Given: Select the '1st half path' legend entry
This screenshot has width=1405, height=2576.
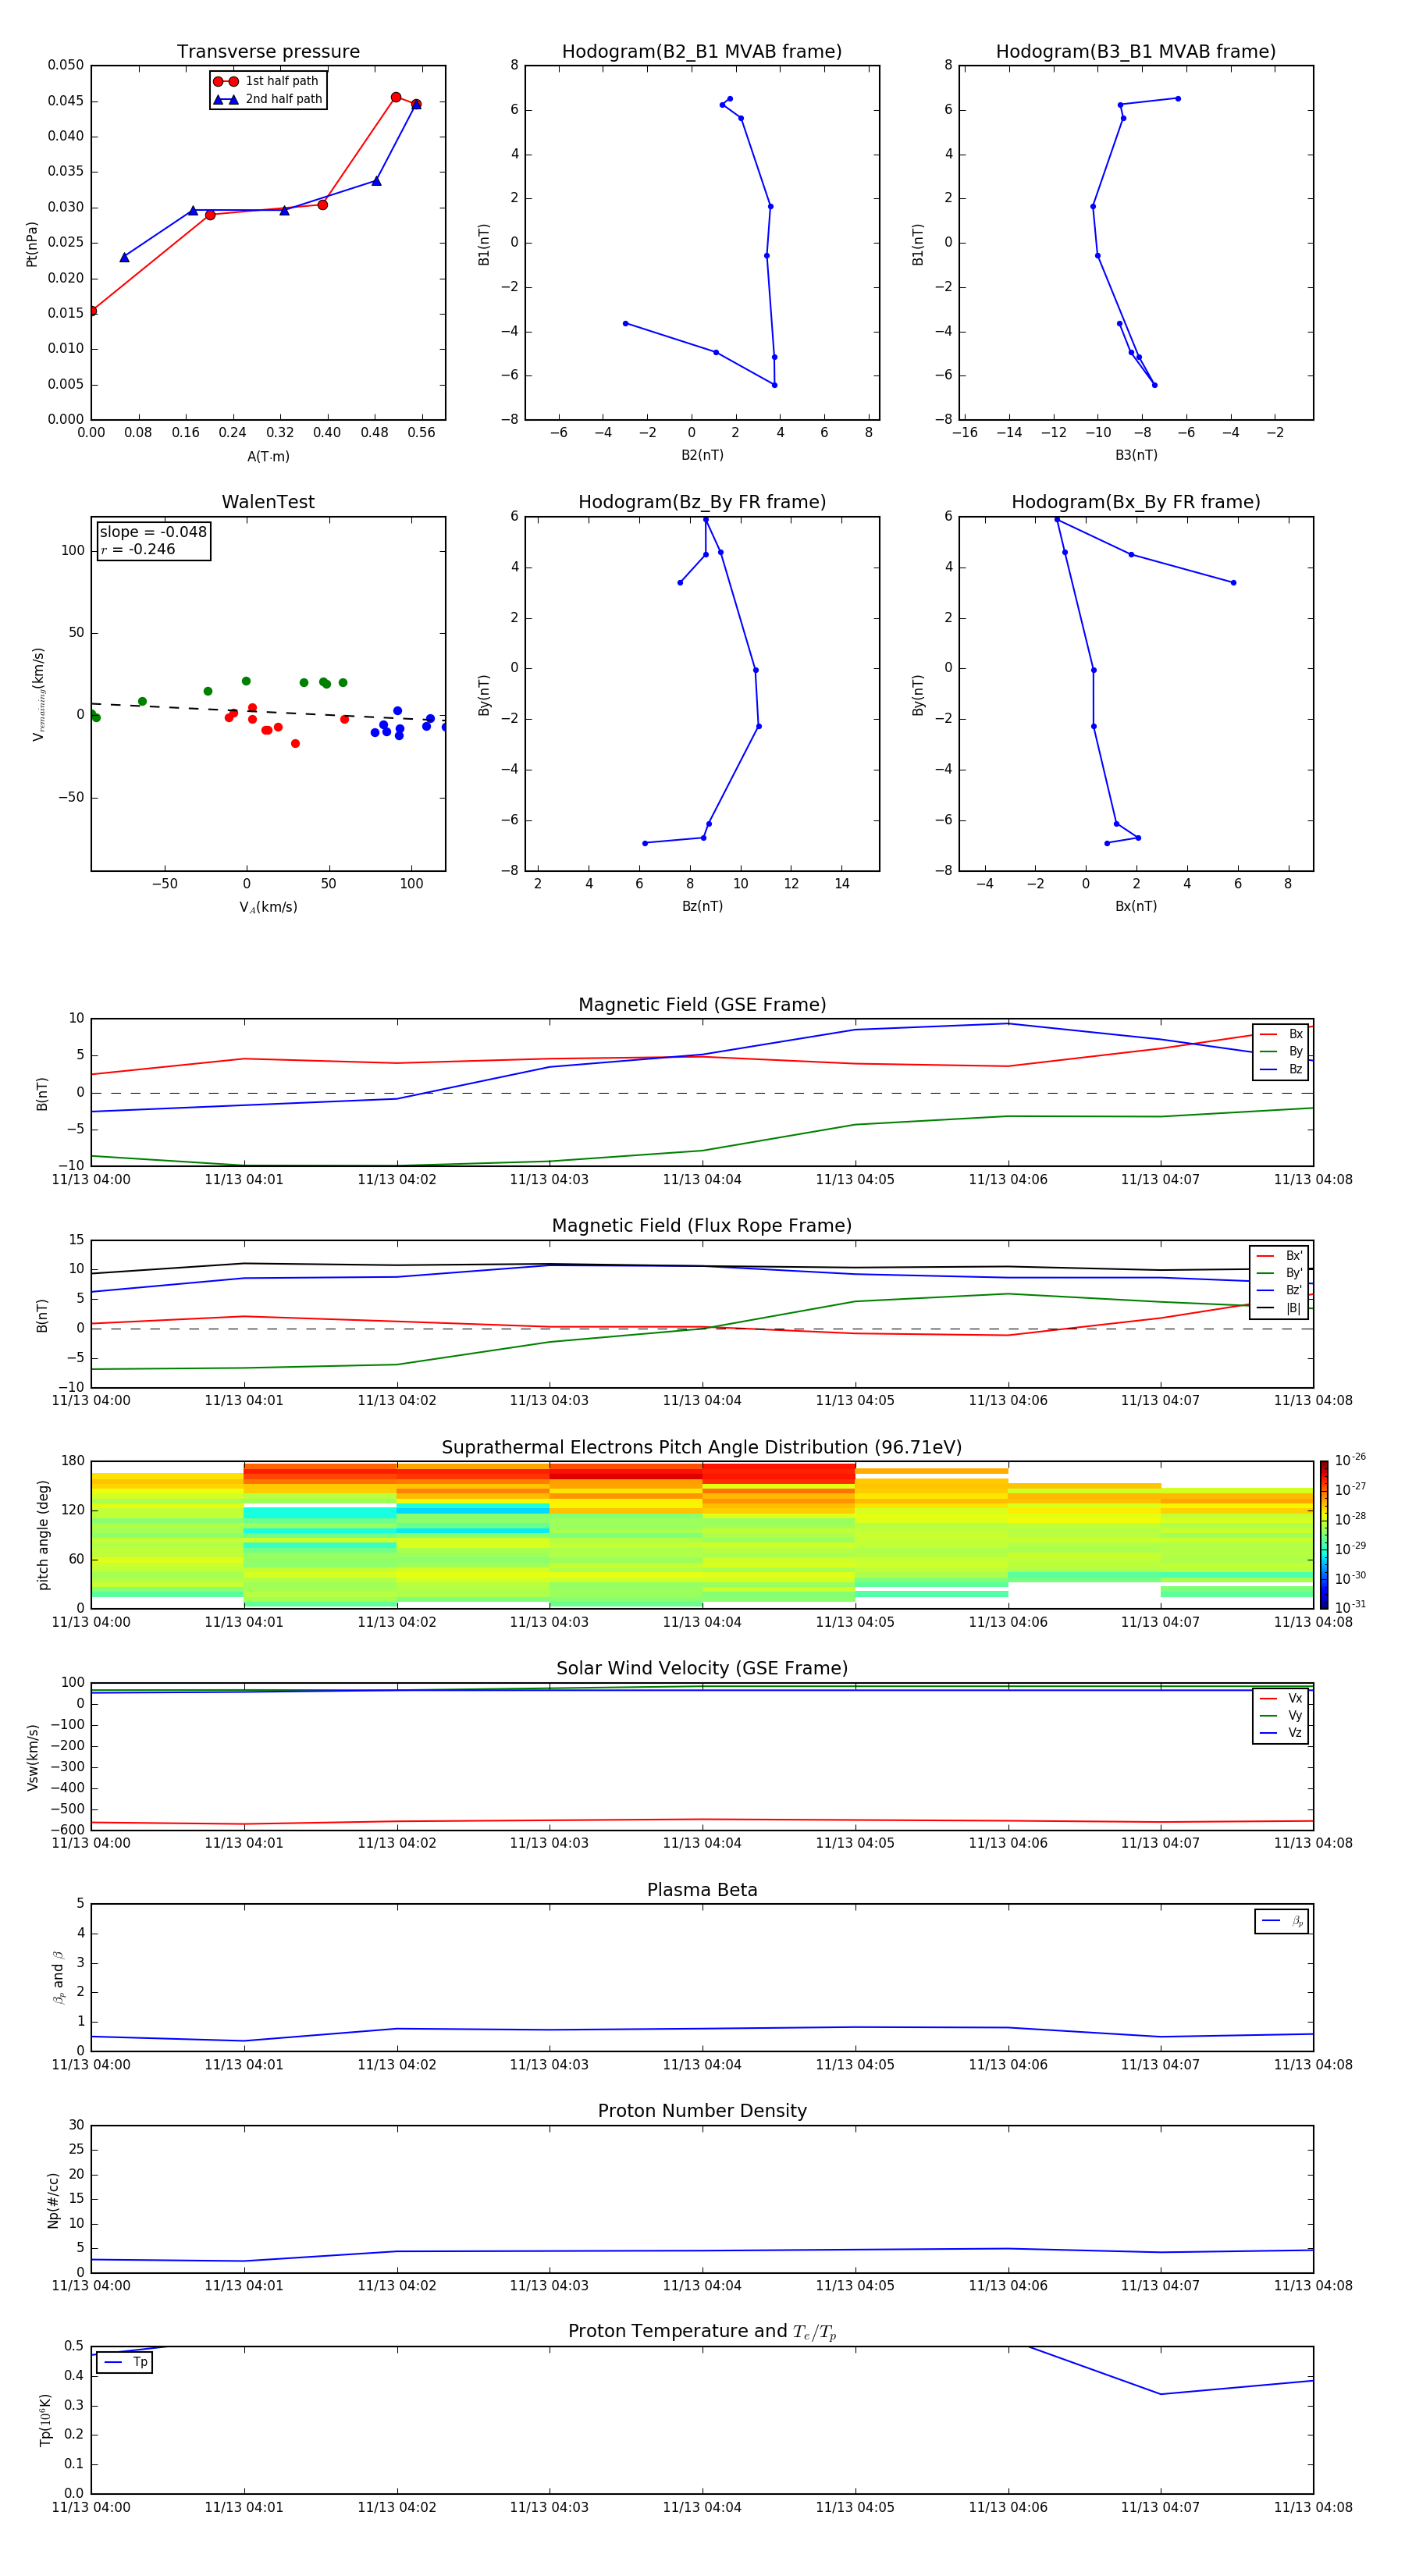Looking at the screenshot, I should click(x=267, y=81).
